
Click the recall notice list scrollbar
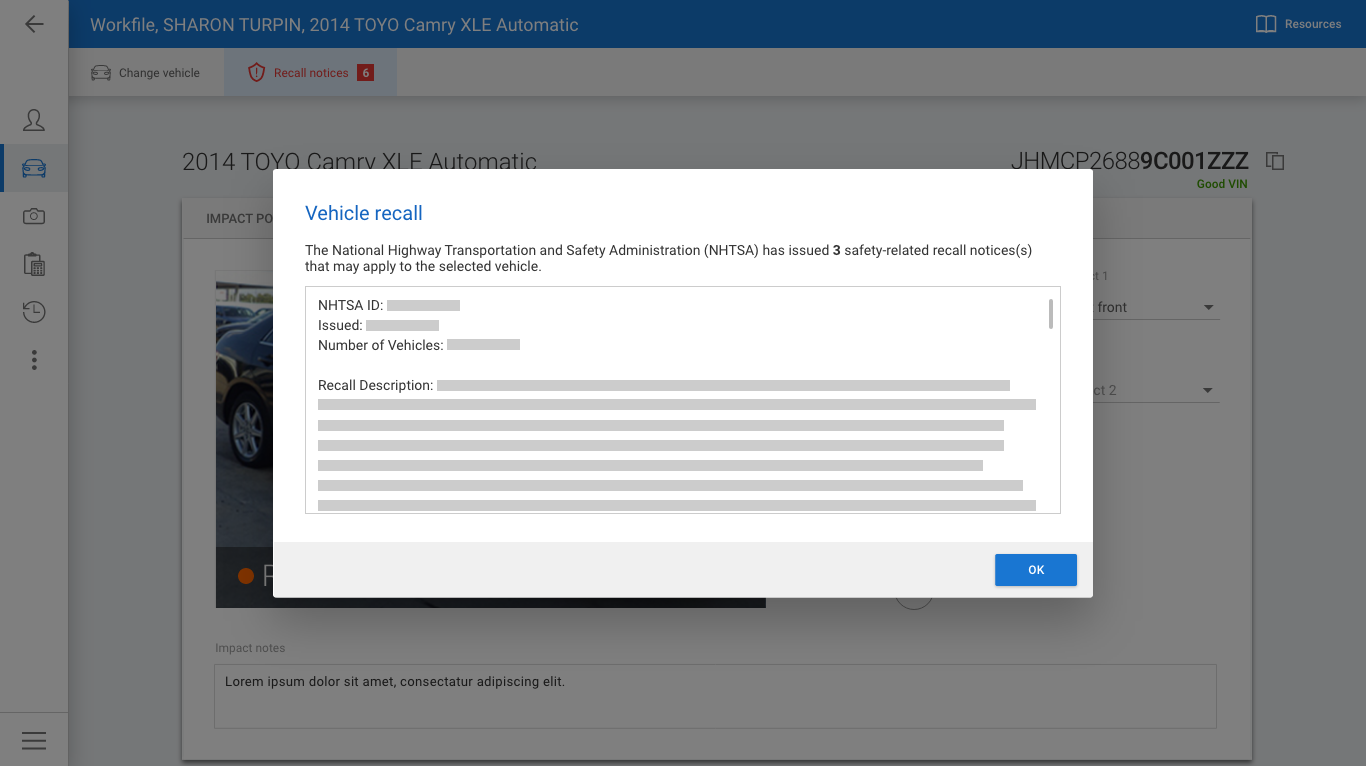1051,314
